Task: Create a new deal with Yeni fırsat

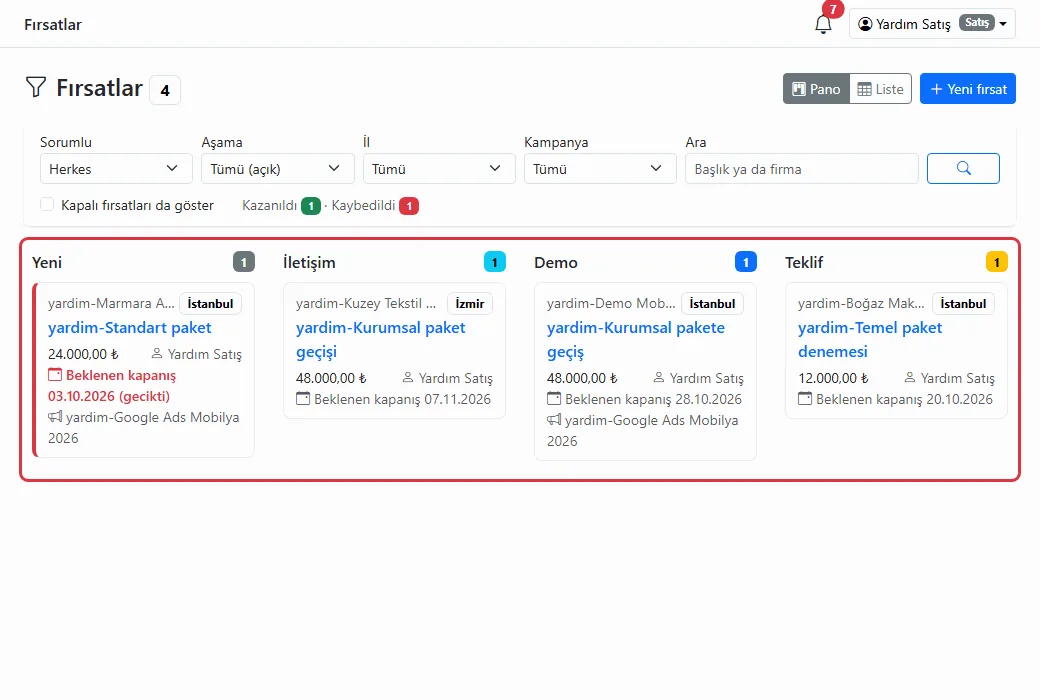Action: tap(968, 89)
